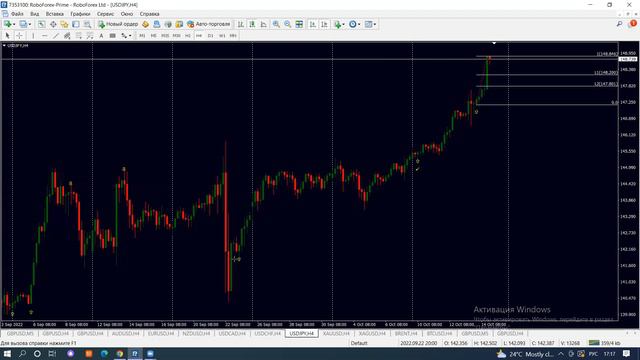Switch timeframe to M1

(x=142, y=36)
